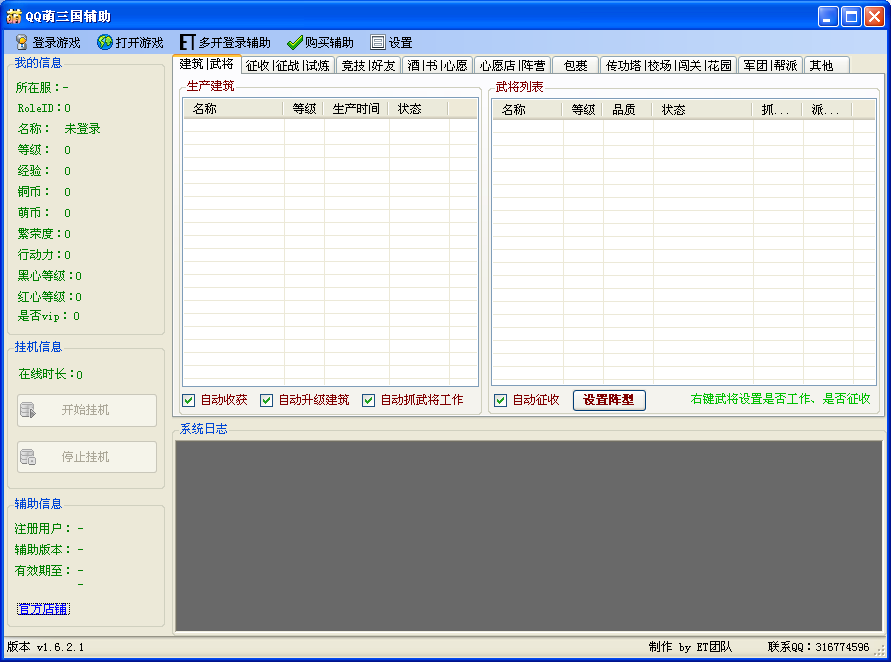Screen dimensions: 891x662
Task: Click 品质 column header in 武将列表
Action: point(627,110)
